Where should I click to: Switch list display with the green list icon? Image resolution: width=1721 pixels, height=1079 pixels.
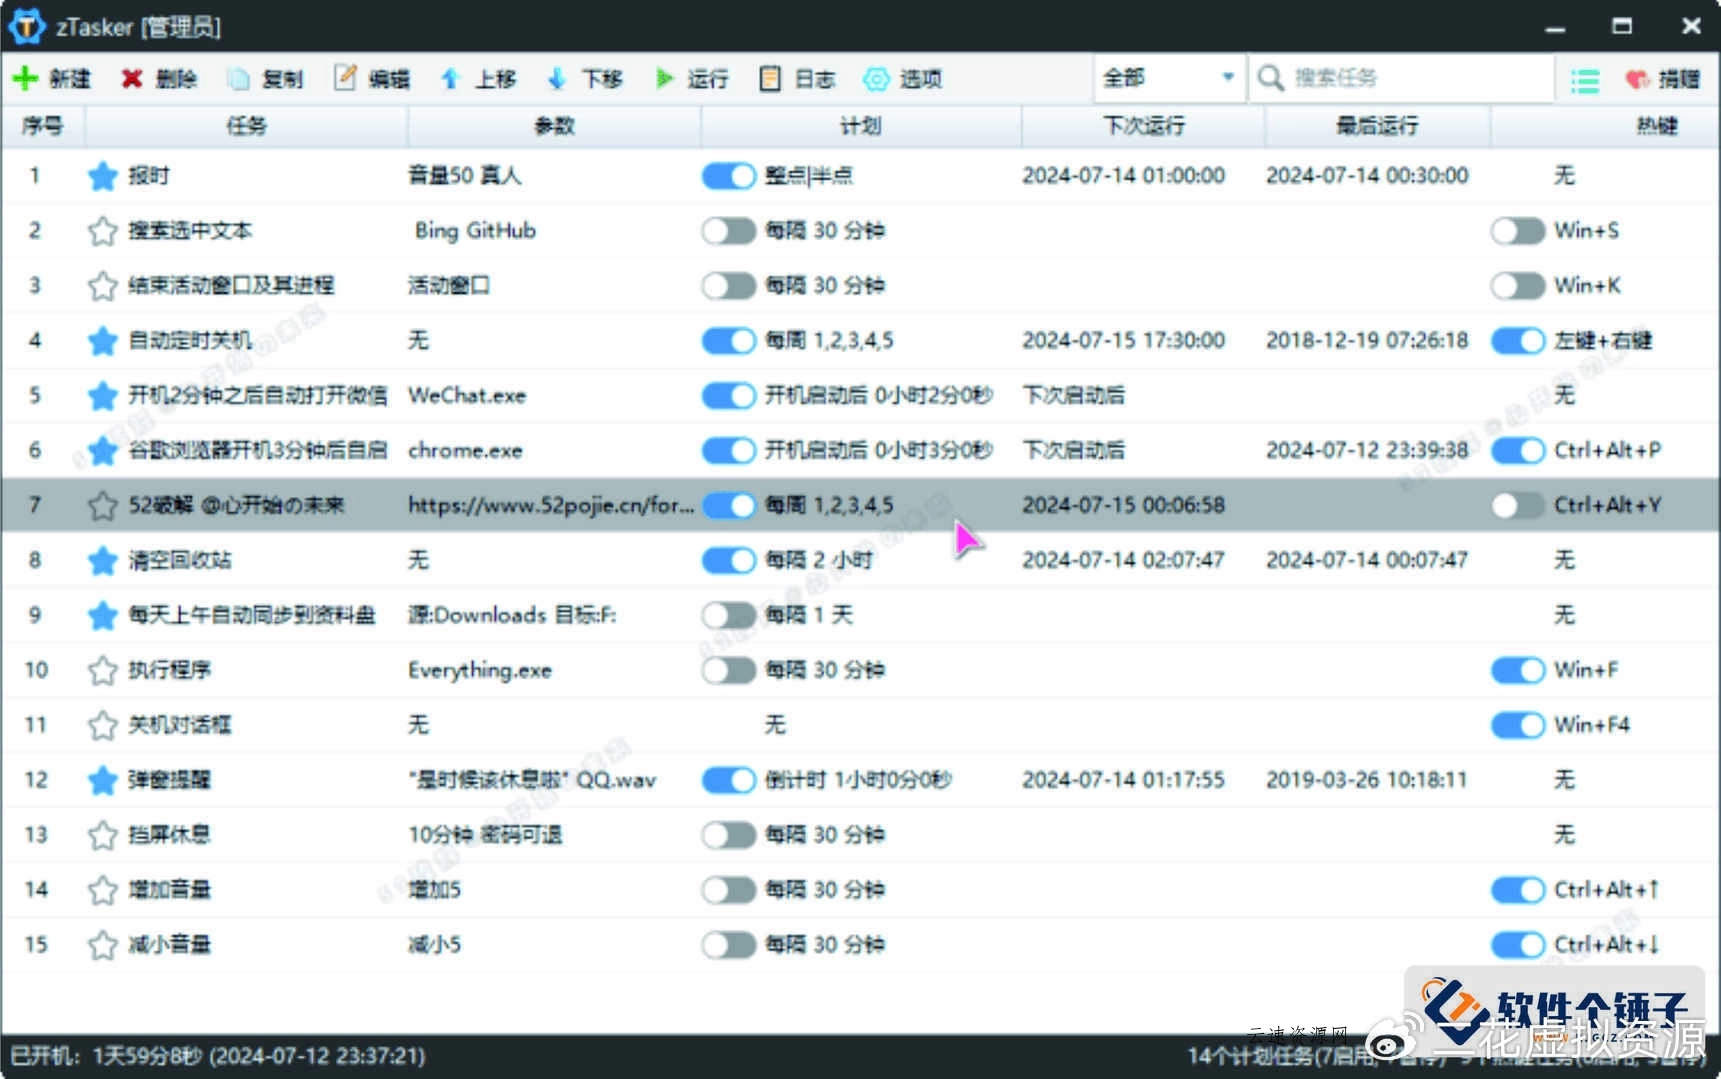1584,78
